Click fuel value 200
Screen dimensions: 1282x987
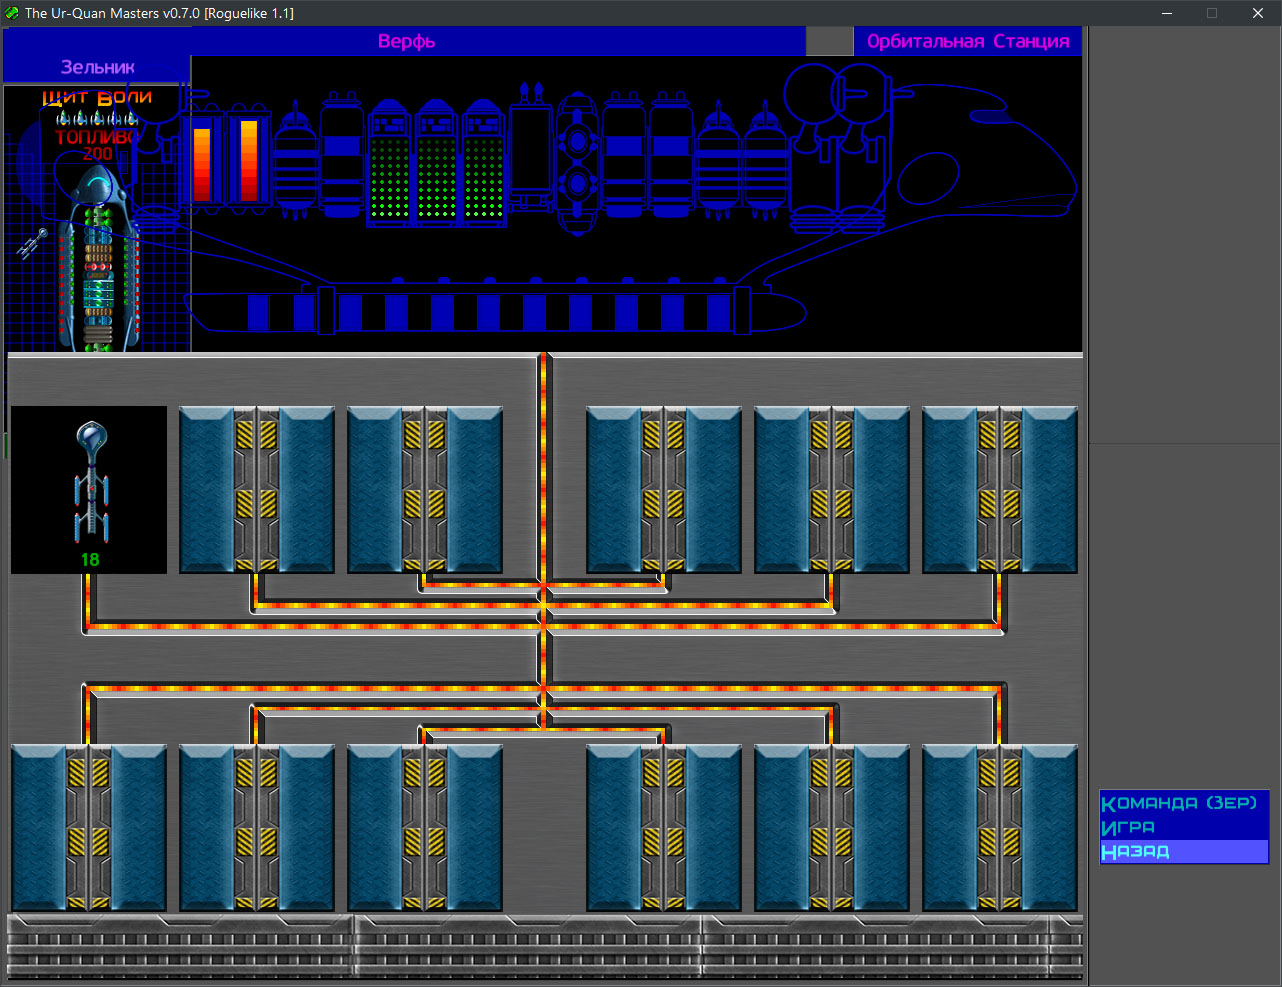coord(98,153)
